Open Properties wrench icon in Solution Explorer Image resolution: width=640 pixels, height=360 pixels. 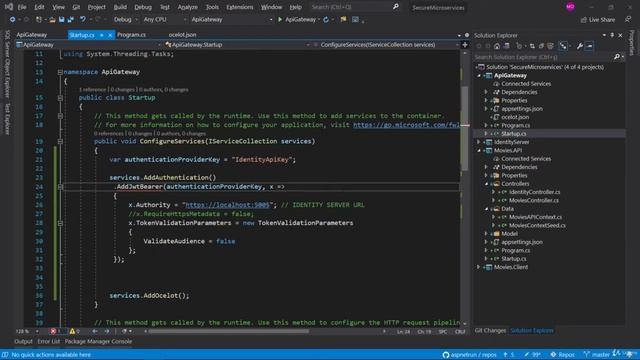pos(580,46)
